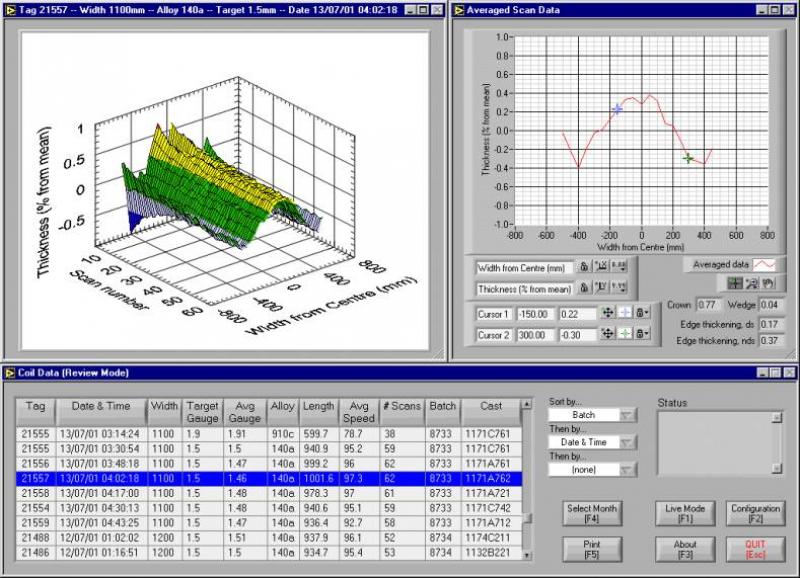This screenshot has width=800, height=578.
Task: Click 'Thickness (% from mean)' axis name field
Action: (x=524, y=289)
